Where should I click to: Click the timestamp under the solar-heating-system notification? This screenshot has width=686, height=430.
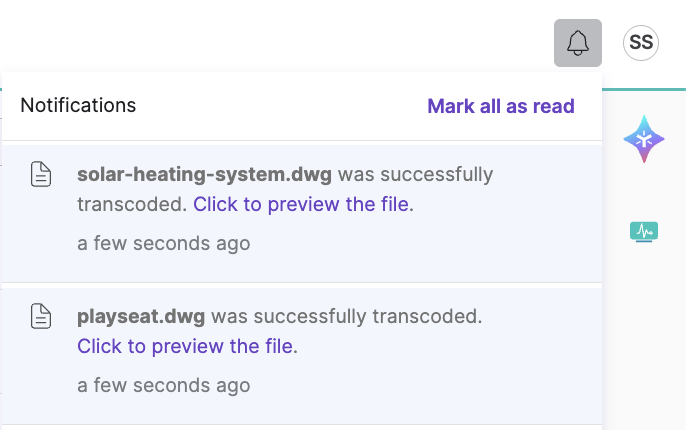(163, 243)
